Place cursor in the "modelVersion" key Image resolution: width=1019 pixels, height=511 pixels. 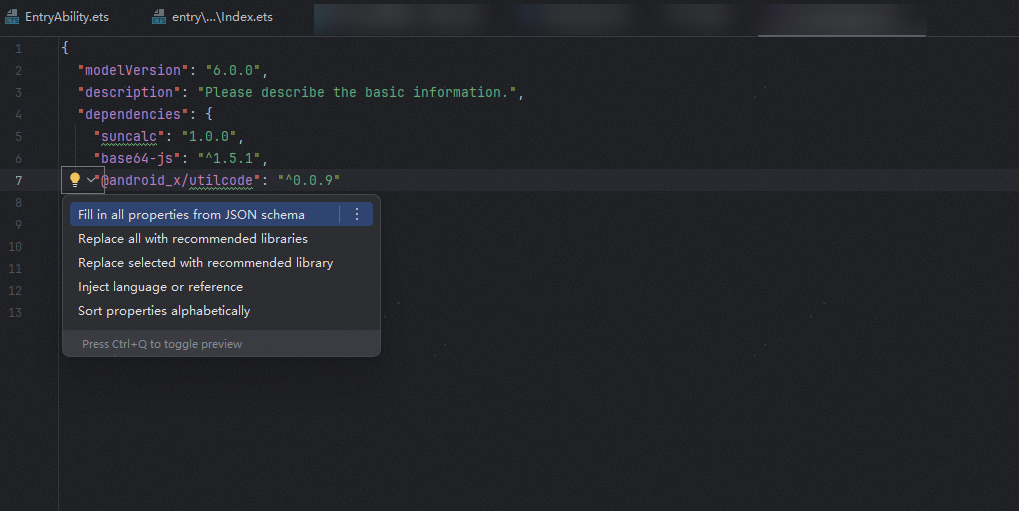[x=133, y=70]
